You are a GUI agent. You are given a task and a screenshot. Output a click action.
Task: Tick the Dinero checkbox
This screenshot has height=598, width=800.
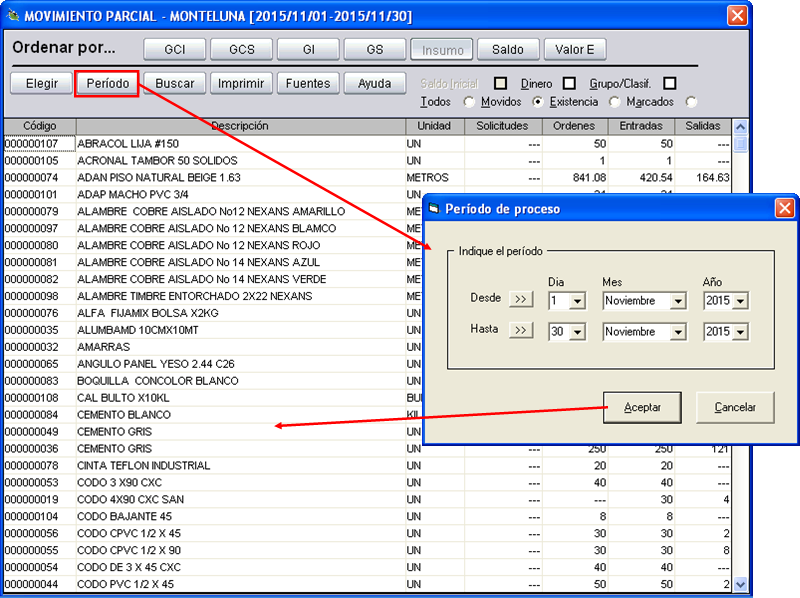[x=569, y=83]
